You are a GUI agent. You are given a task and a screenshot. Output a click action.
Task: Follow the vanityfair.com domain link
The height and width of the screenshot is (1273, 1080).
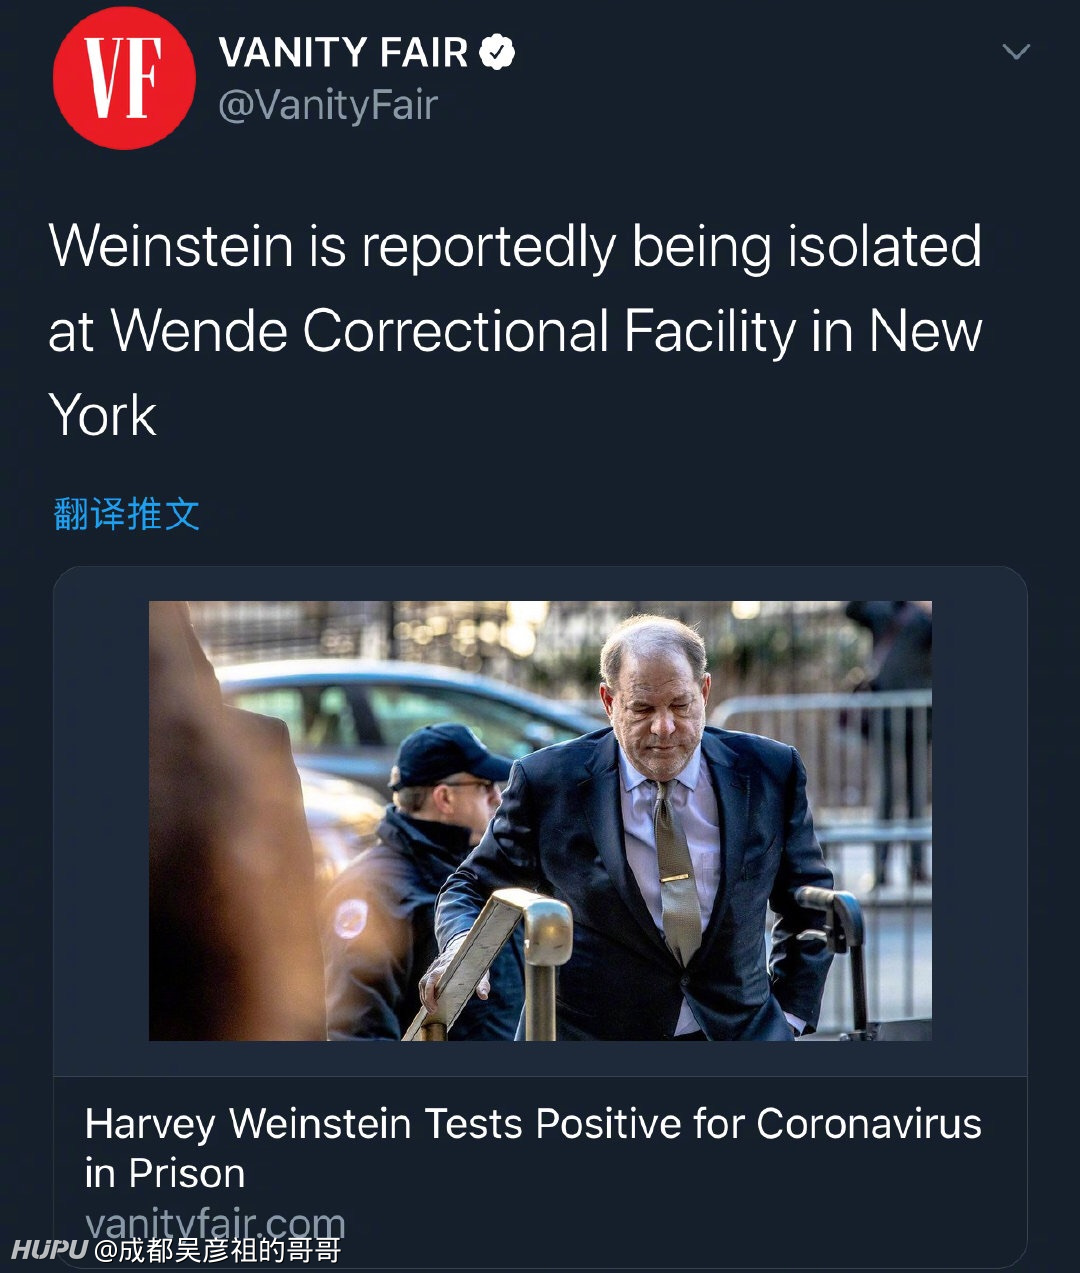tap(215, 1222)
